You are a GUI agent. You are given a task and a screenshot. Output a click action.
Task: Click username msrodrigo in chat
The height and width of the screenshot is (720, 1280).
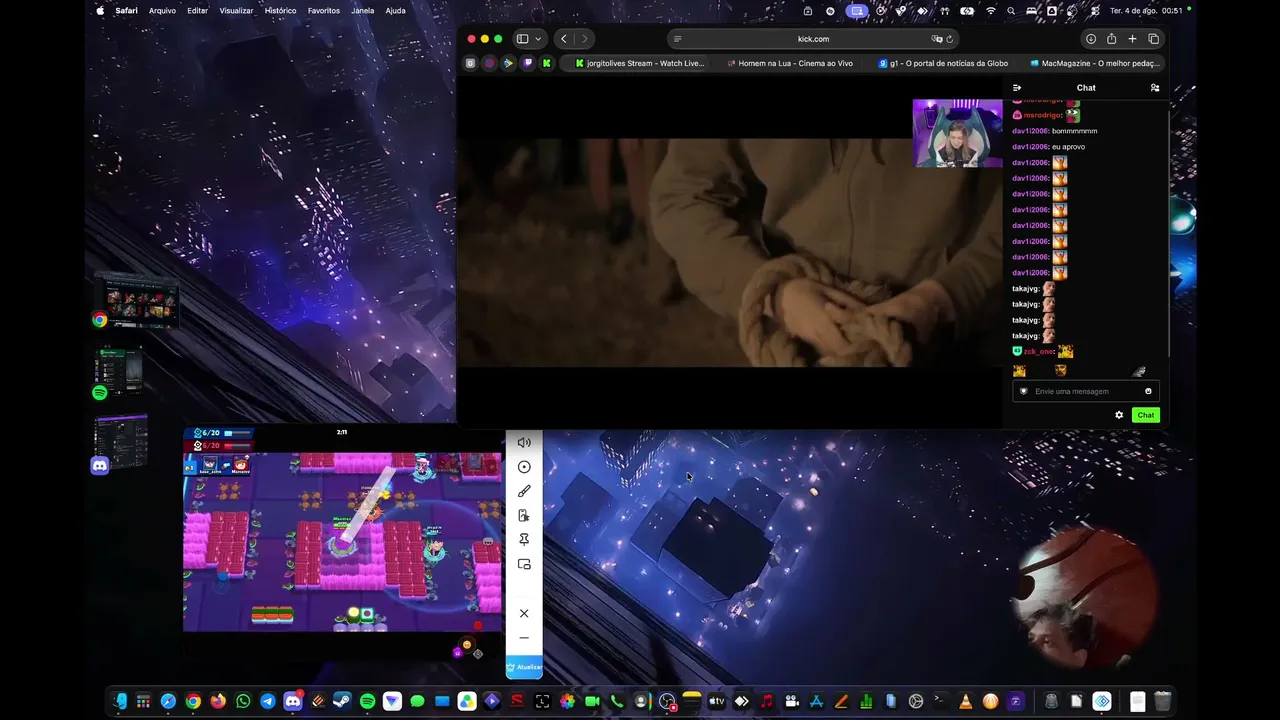1041,115
